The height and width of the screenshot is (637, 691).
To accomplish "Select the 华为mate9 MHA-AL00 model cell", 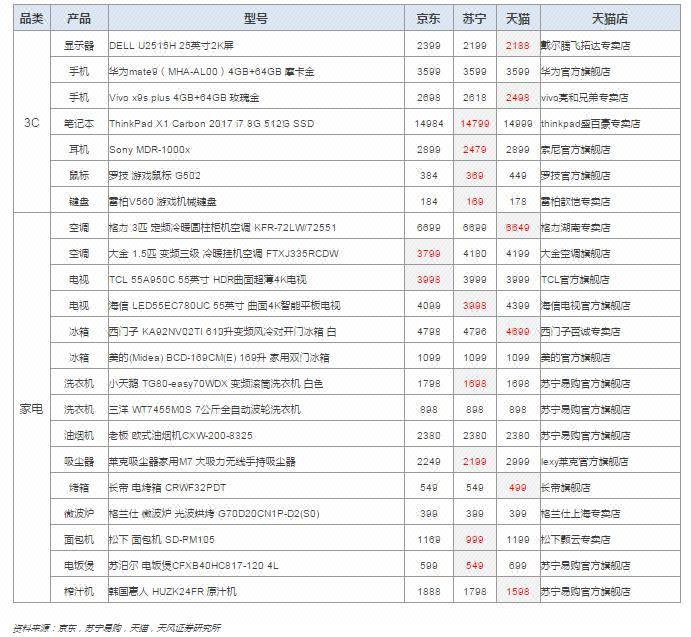I will pos(256,71).
